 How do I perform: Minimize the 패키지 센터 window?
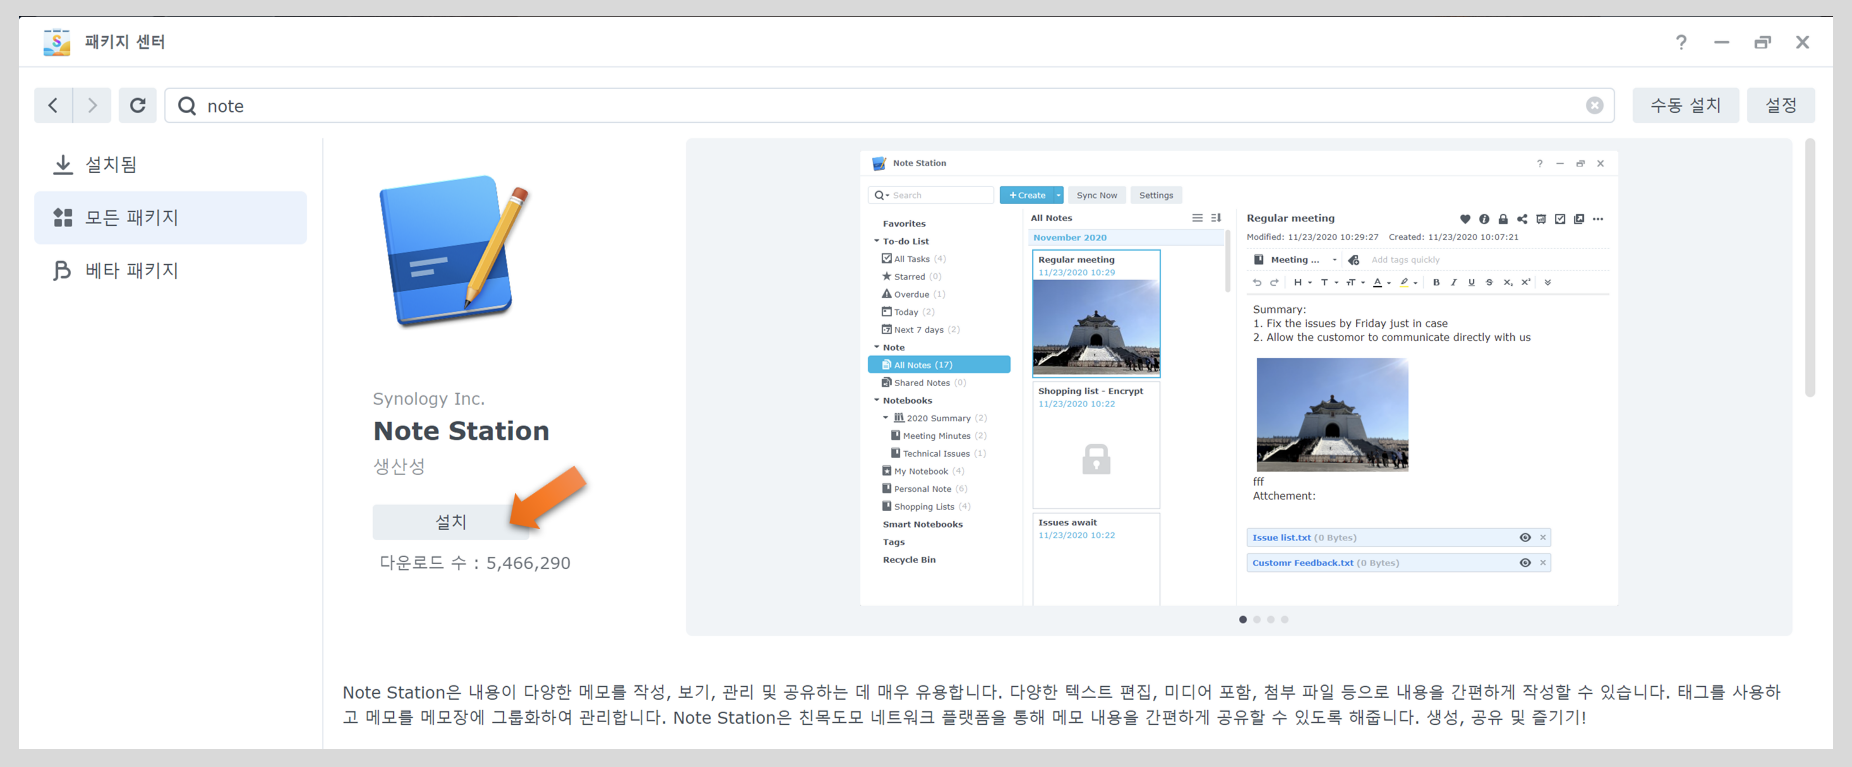tap(1721, 42)
